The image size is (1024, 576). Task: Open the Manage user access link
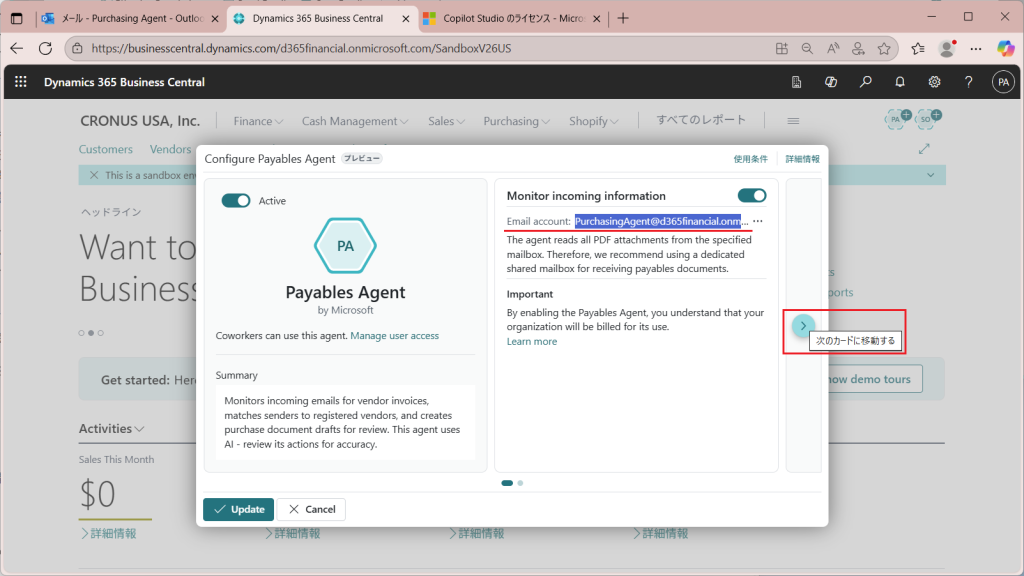pyautogui.click(x=394, y=335)
